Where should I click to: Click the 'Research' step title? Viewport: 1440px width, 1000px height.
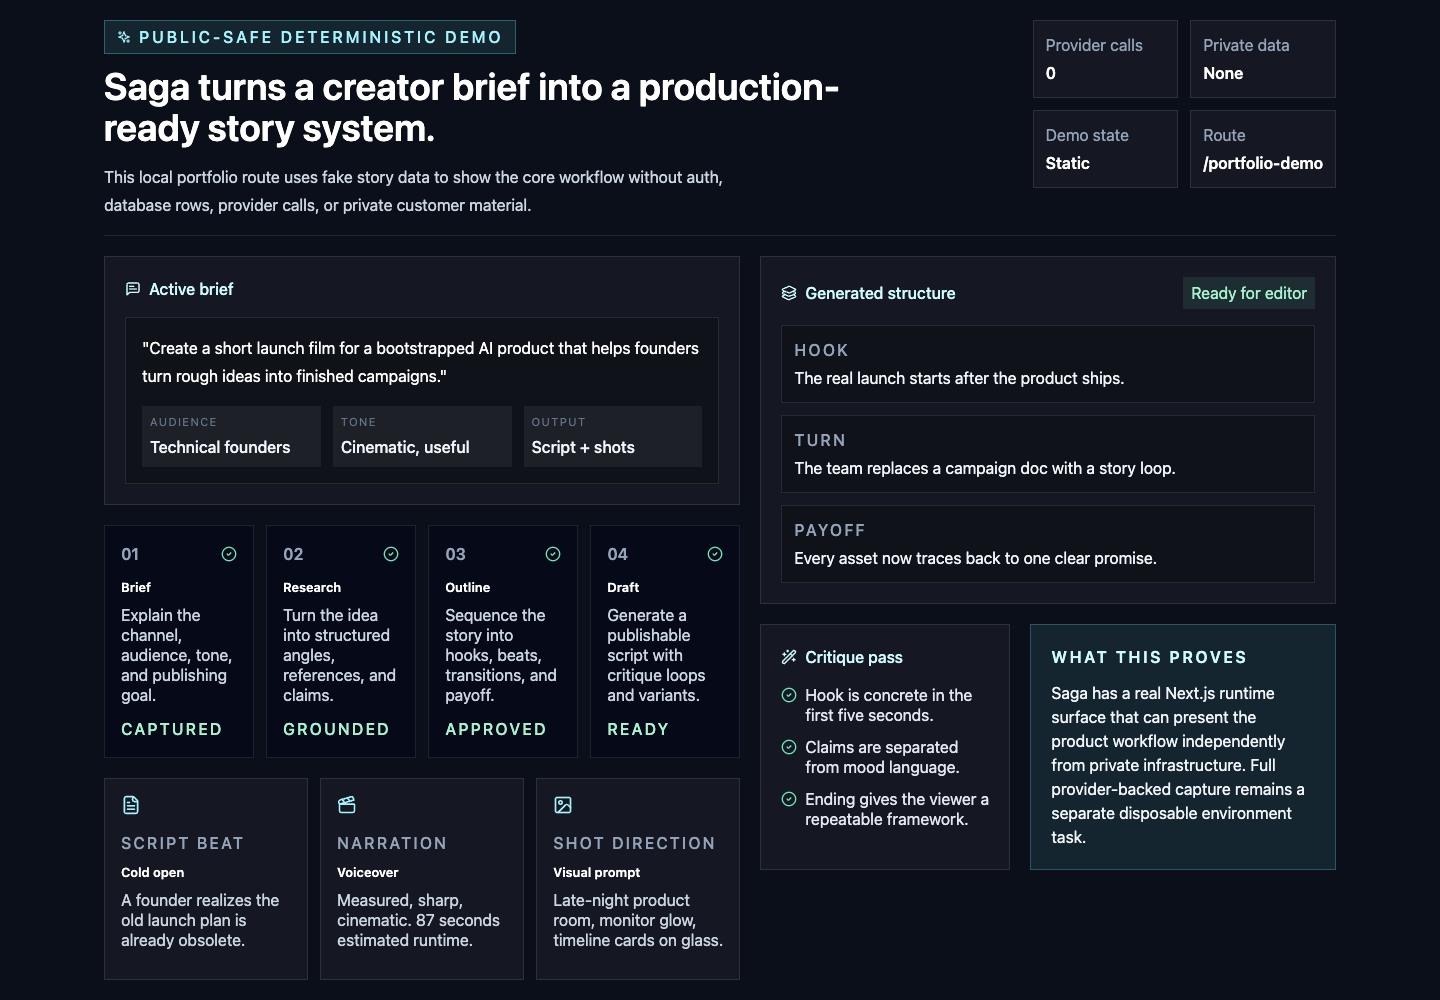point(312,587)
